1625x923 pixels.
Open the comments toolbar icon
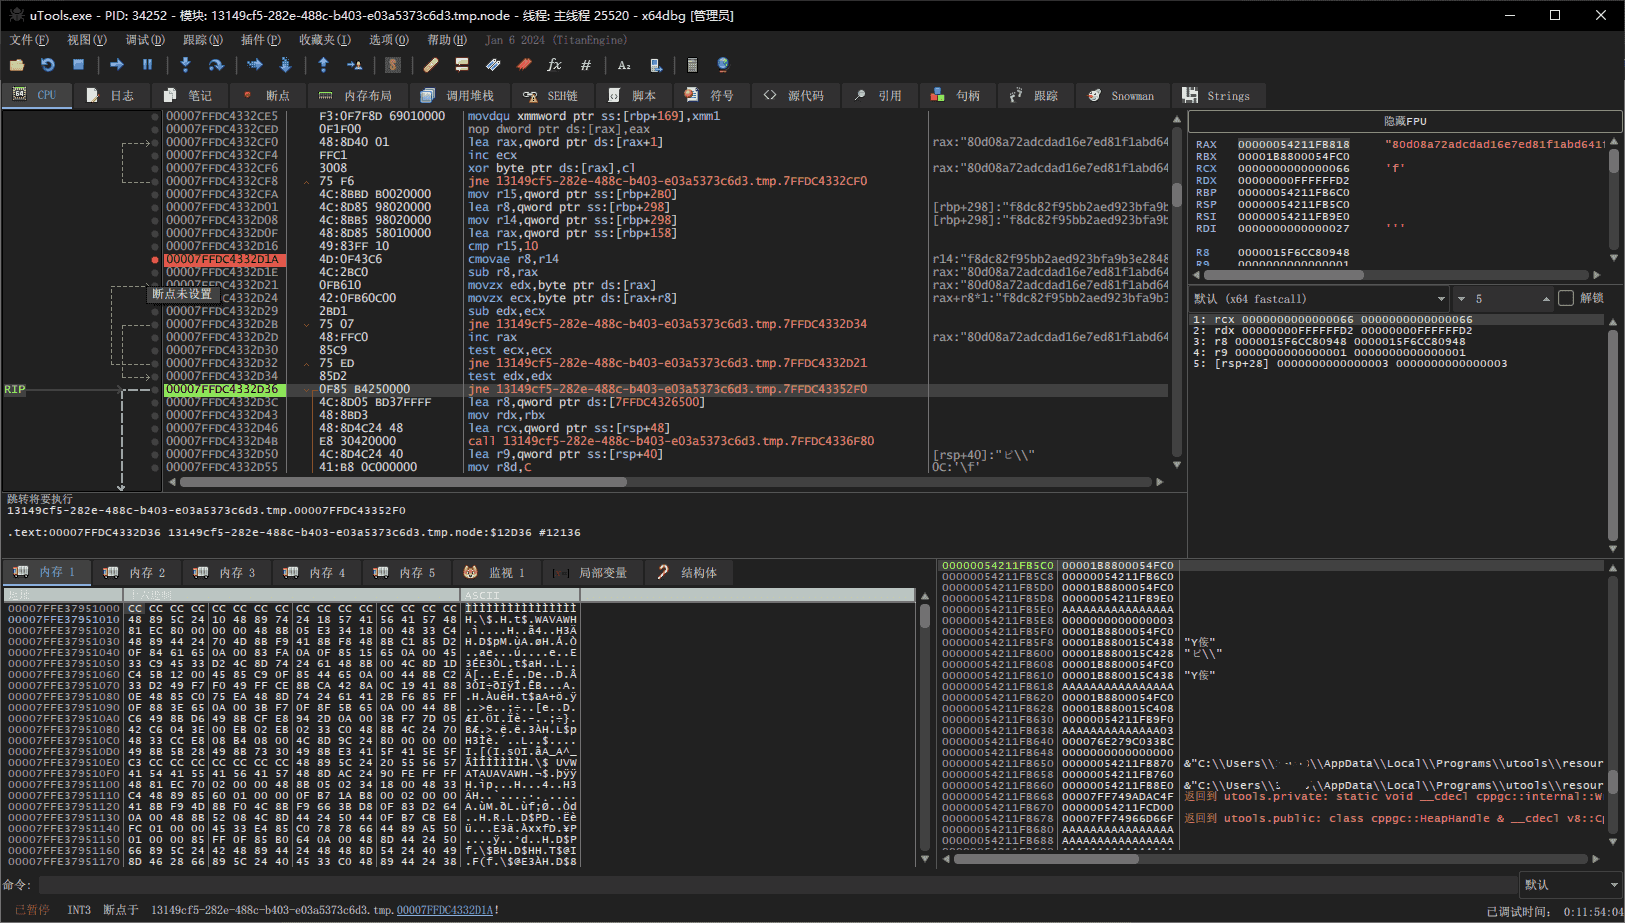click(x=462, y=65)
